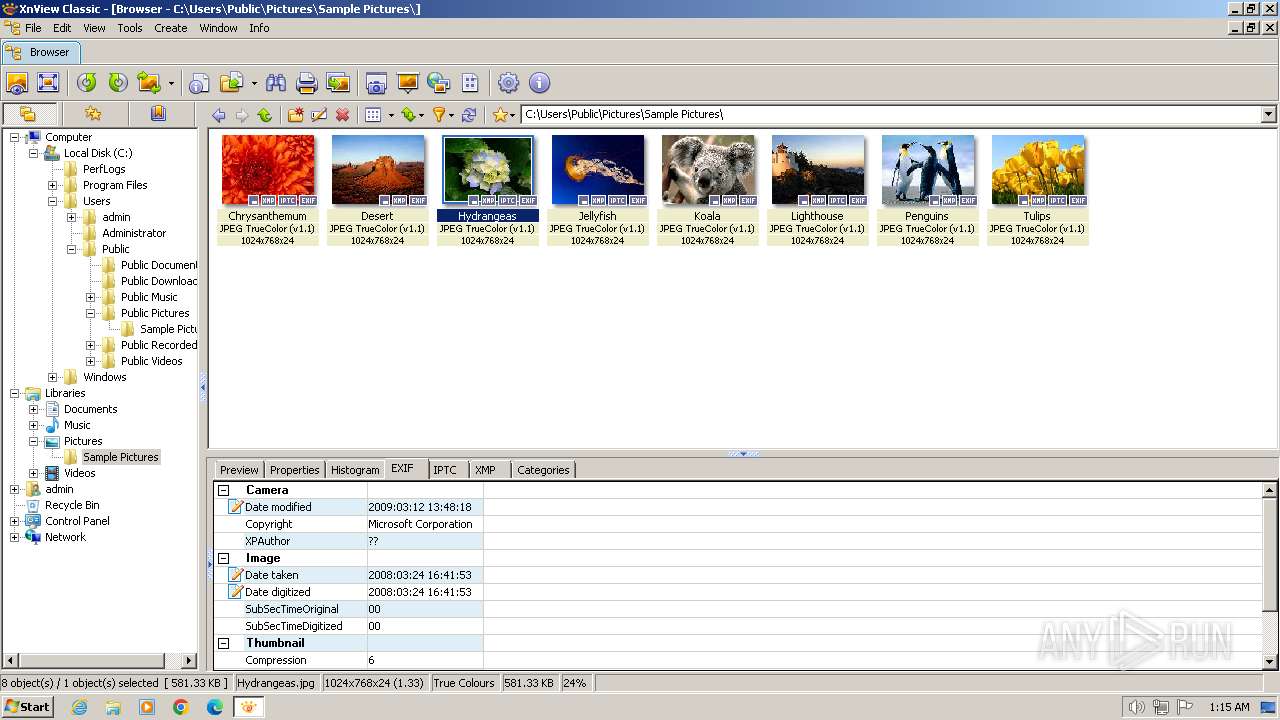Open the Batch convert toolbar icon
The height and width of the screenshot is (720, 1280).
(338, 83)
